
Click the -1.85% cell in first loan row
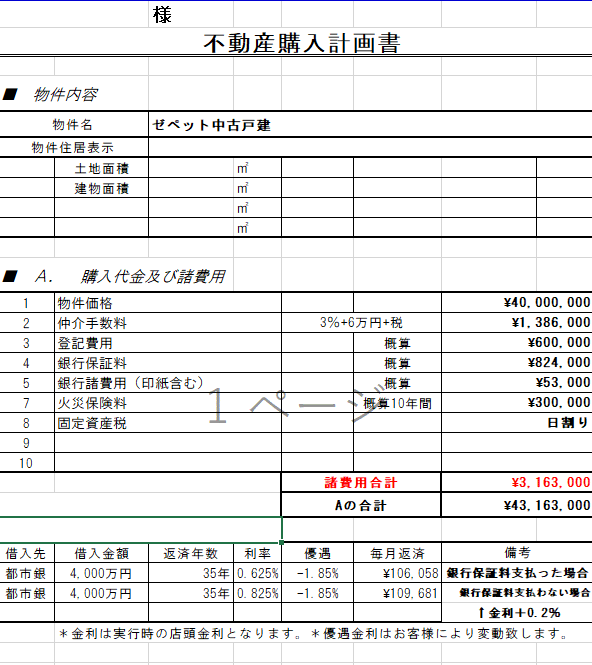click(x=318, y=573)
